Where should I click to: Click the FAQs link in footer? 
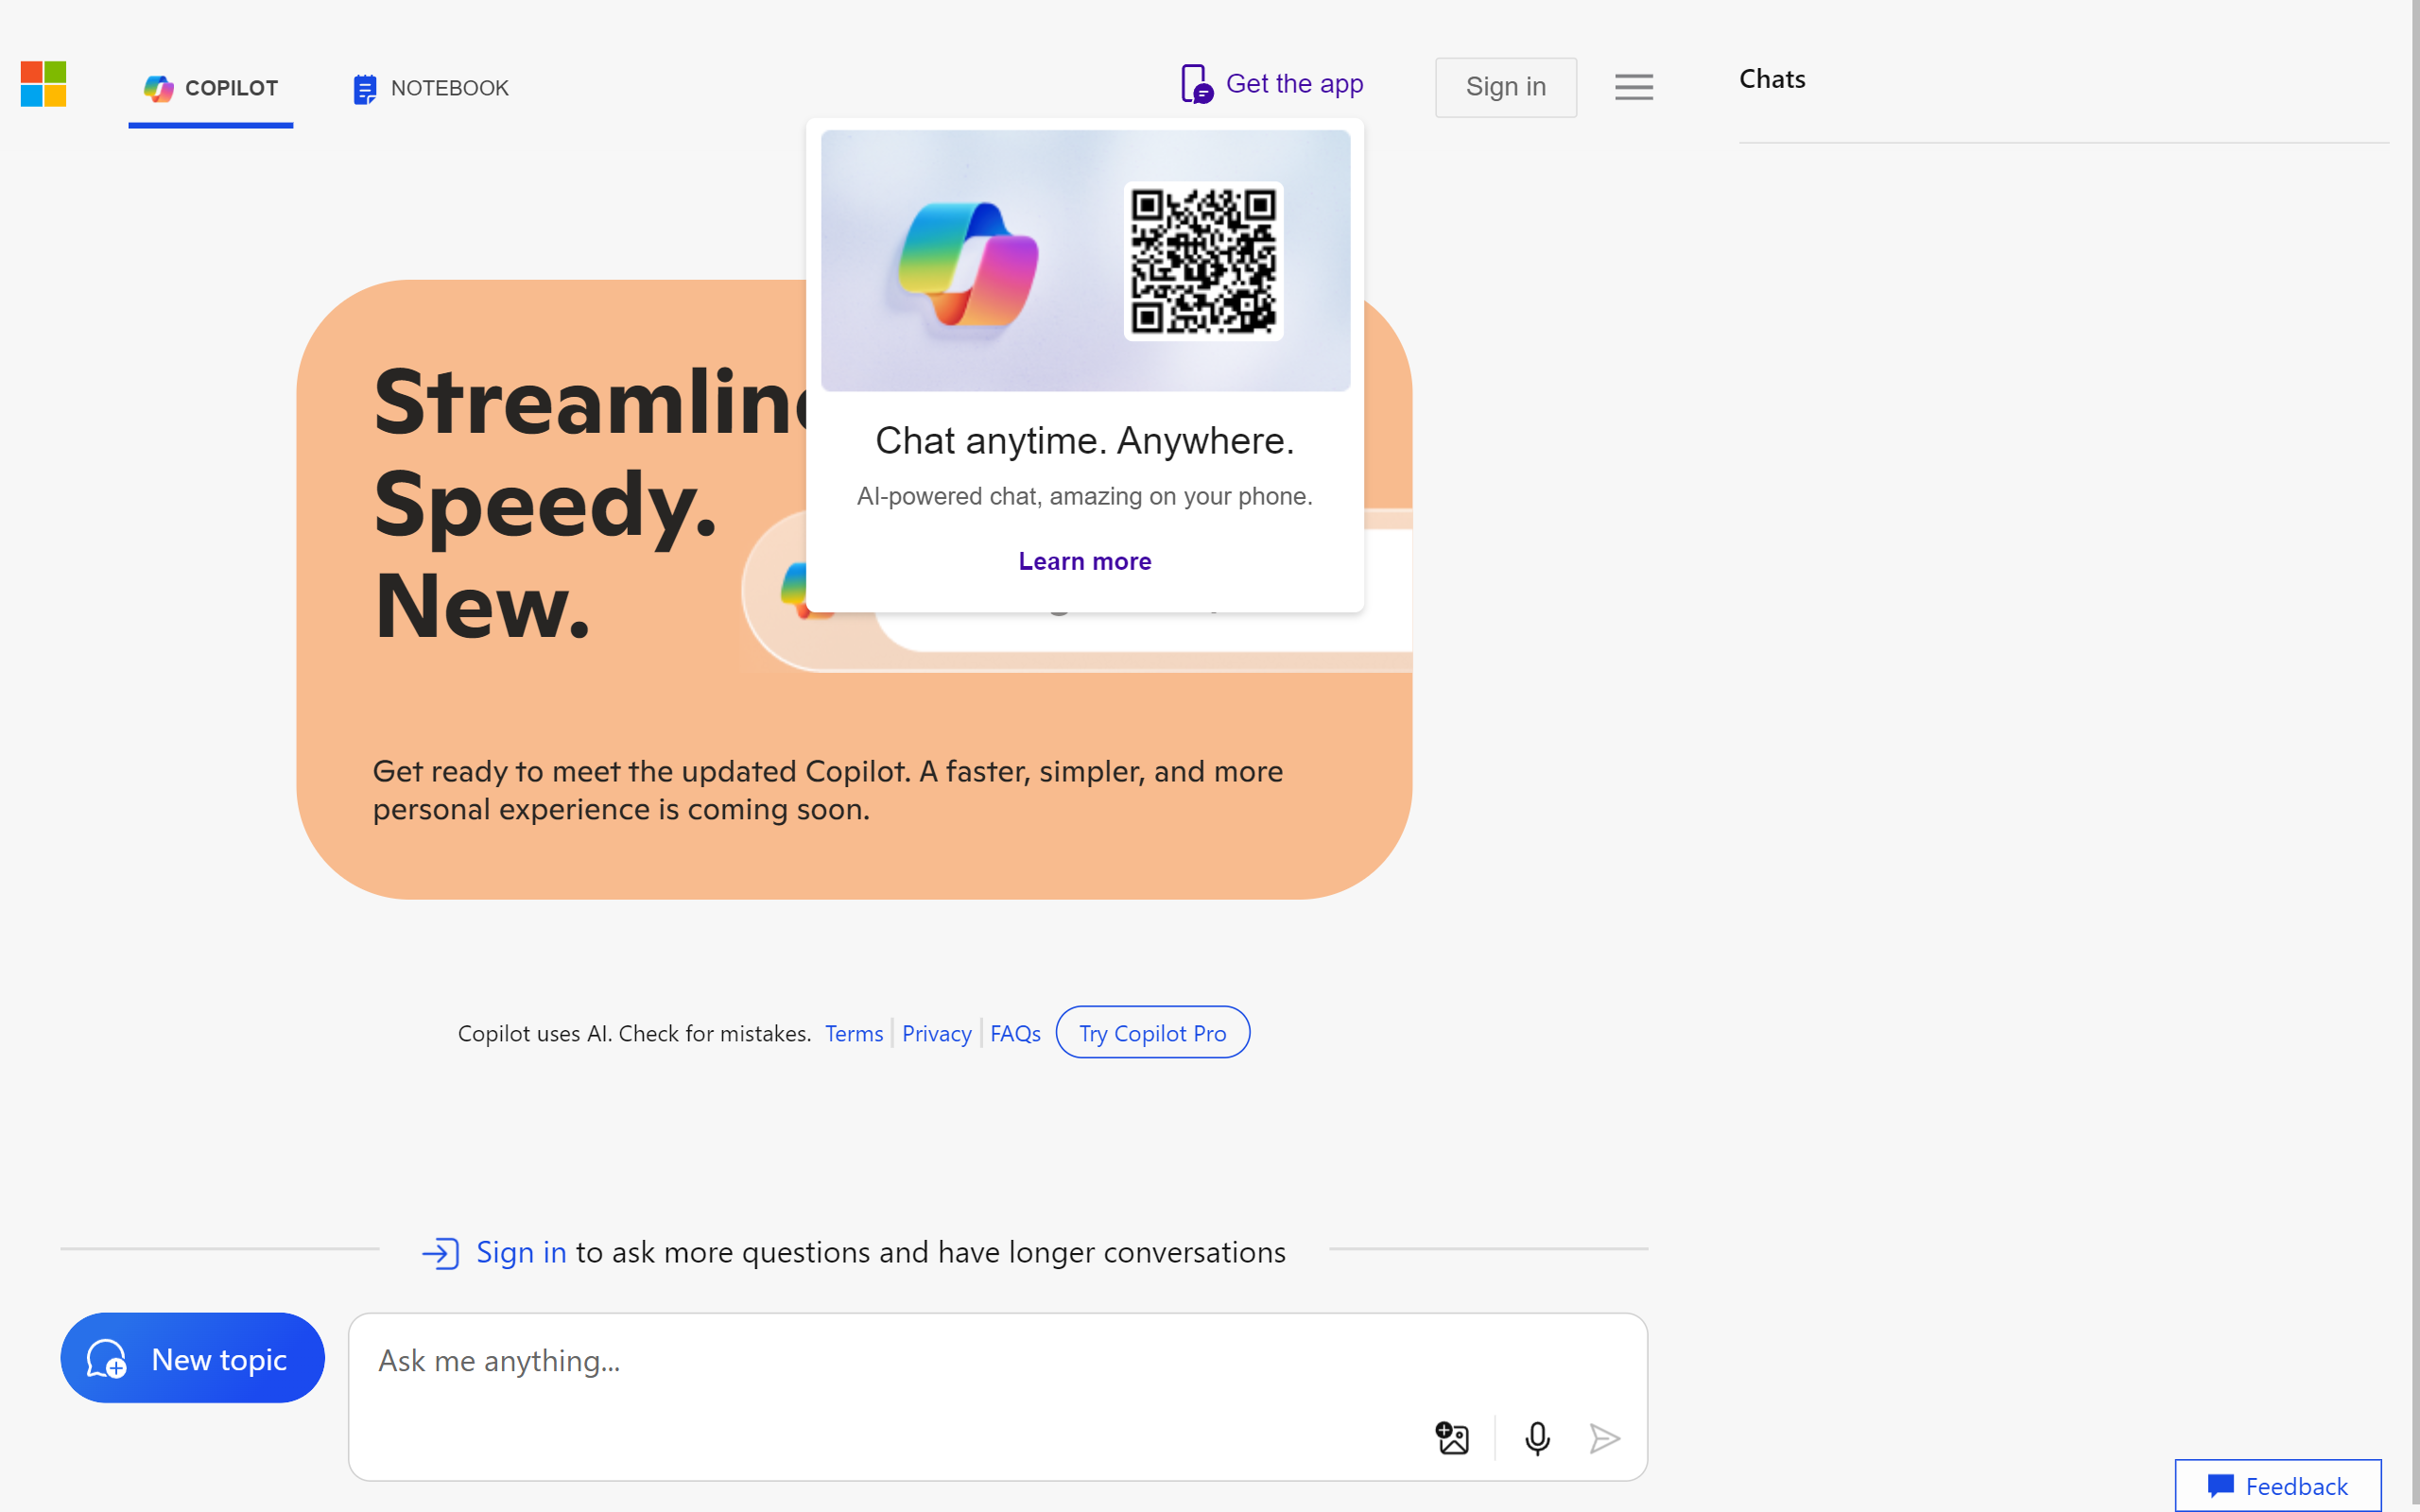(x=1014, y=1031)
